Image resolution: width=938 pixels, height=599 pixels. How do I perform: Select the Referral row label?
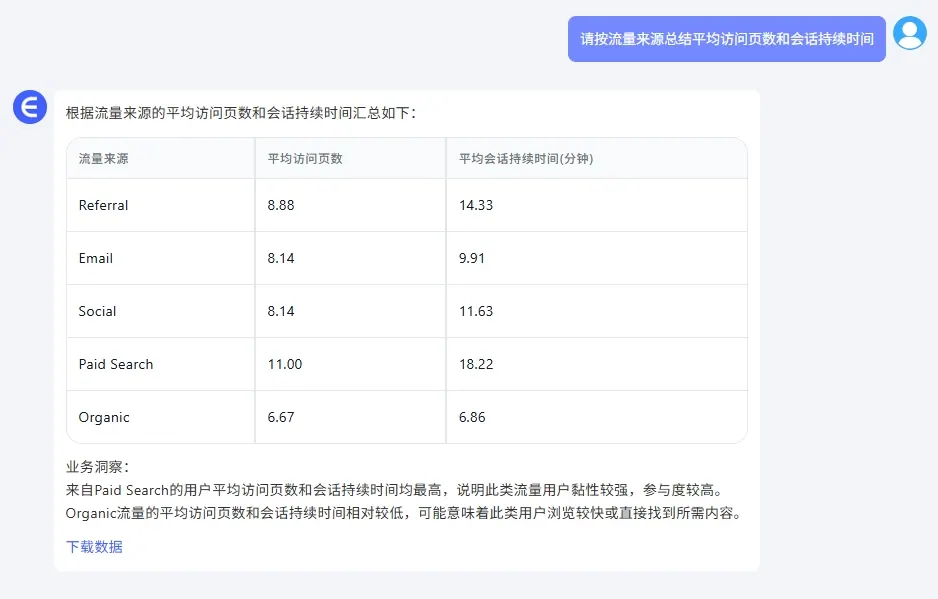click(x=103, y=205)
